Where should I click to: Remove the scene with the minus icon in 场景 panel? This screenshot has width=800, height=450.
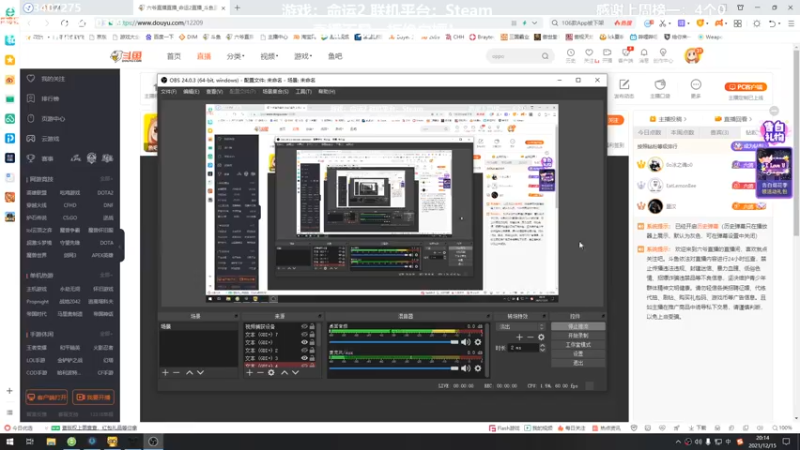click(176, 373)
